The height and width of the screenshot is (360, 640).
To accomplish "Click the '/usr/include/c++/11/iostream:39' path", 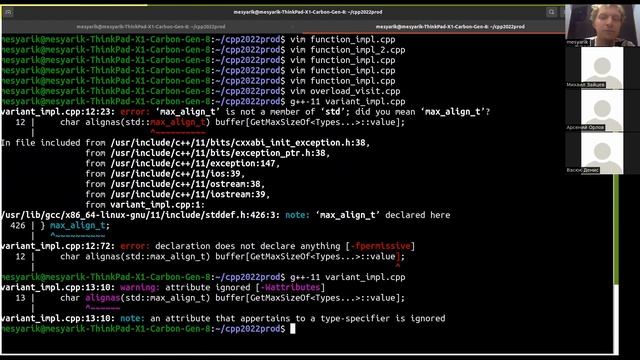I will click(190, 194).
